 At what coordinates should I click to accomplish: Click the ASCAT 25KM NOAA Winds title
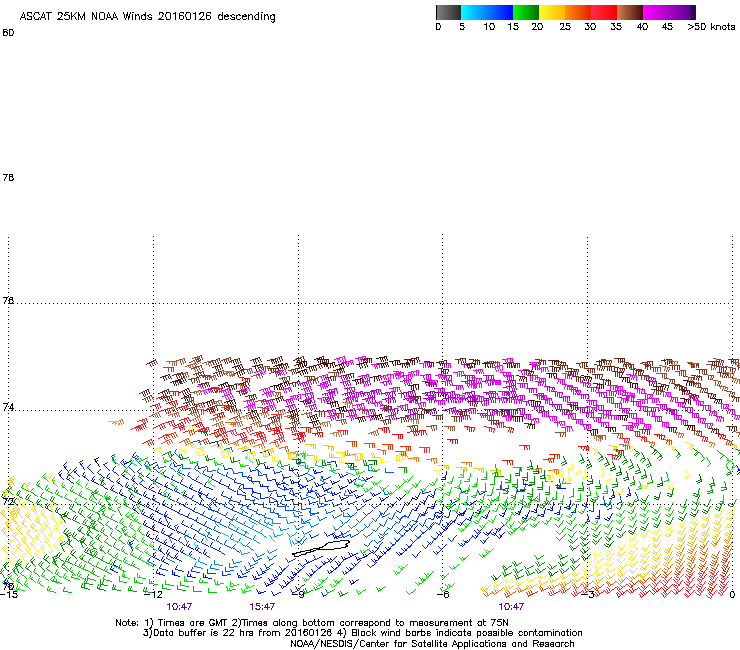pos(147,17)
